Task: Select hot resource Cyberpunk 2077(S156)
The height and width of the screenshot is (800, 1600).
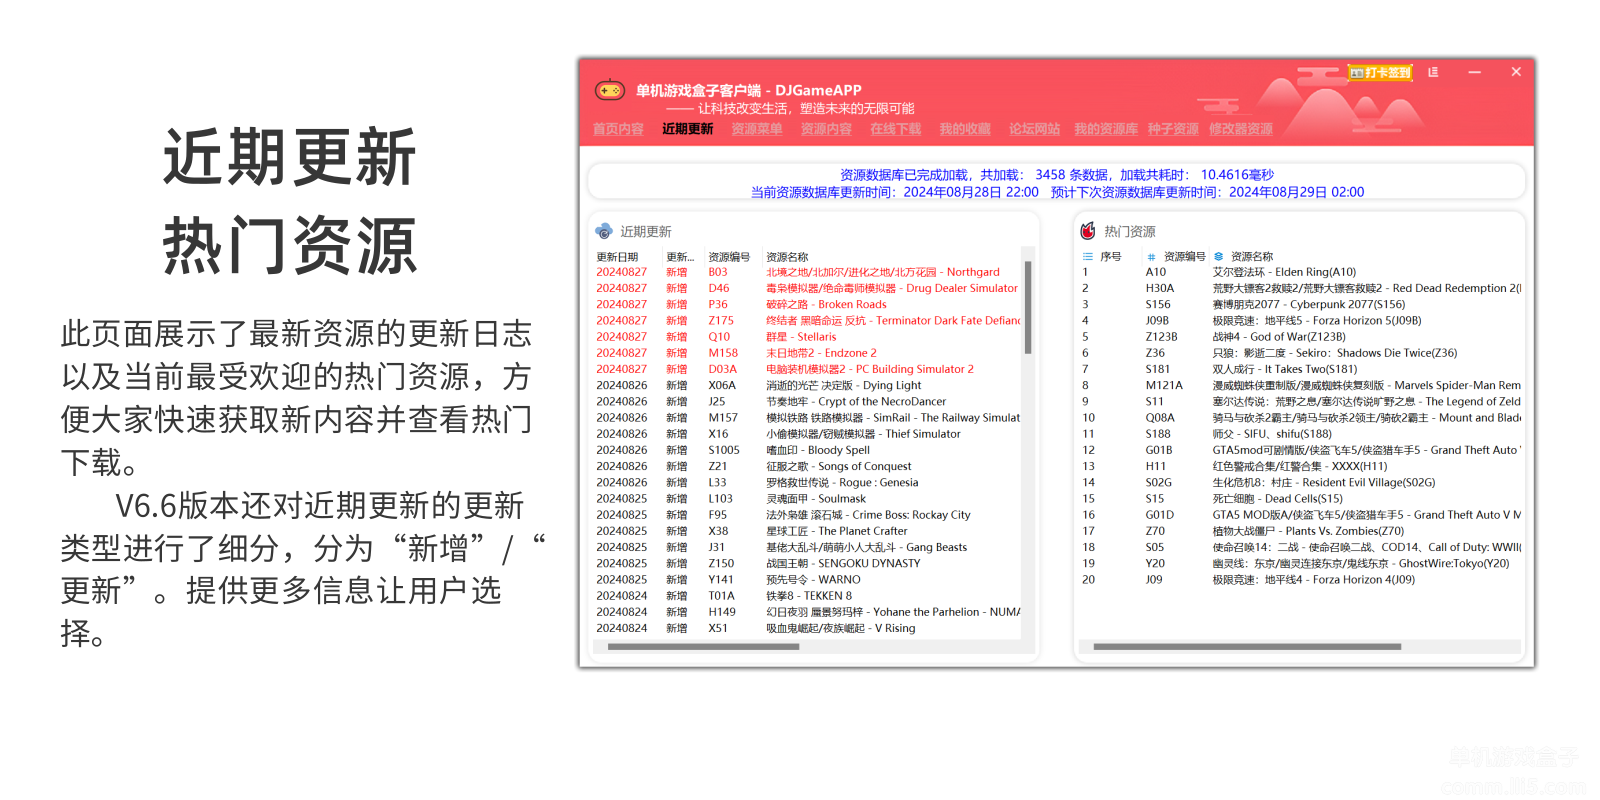Action: 1300,304
